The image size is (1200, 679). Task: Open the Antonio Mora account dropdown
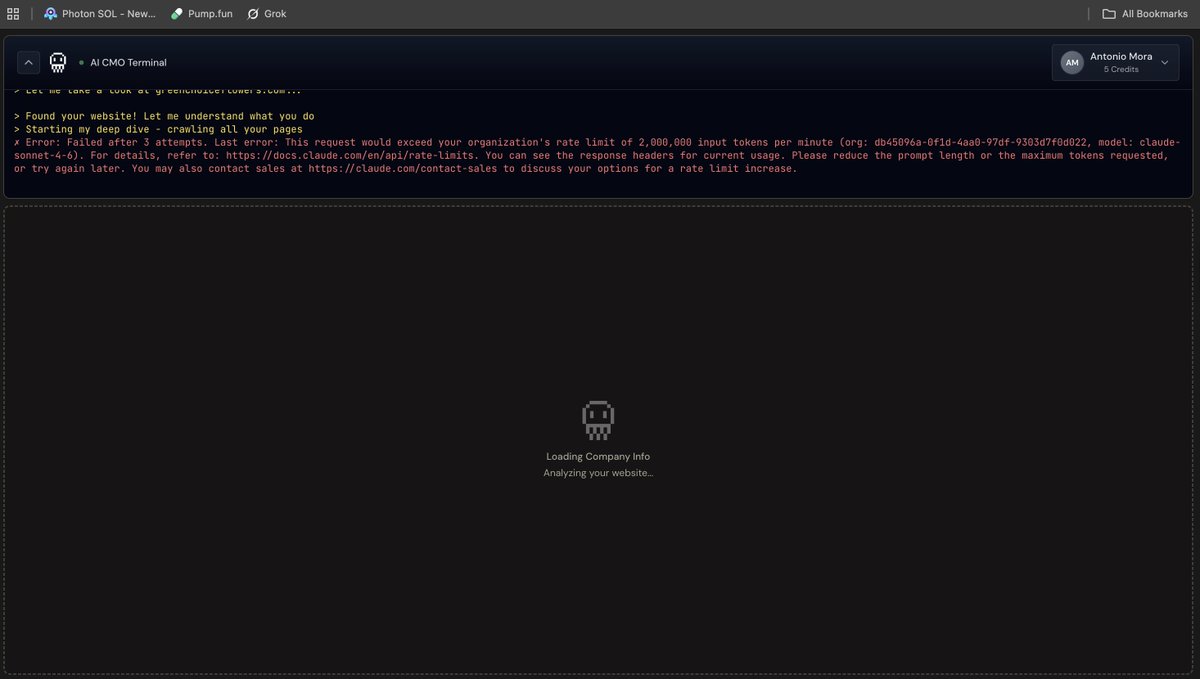pyautogui.click(x=1117, y=62)
